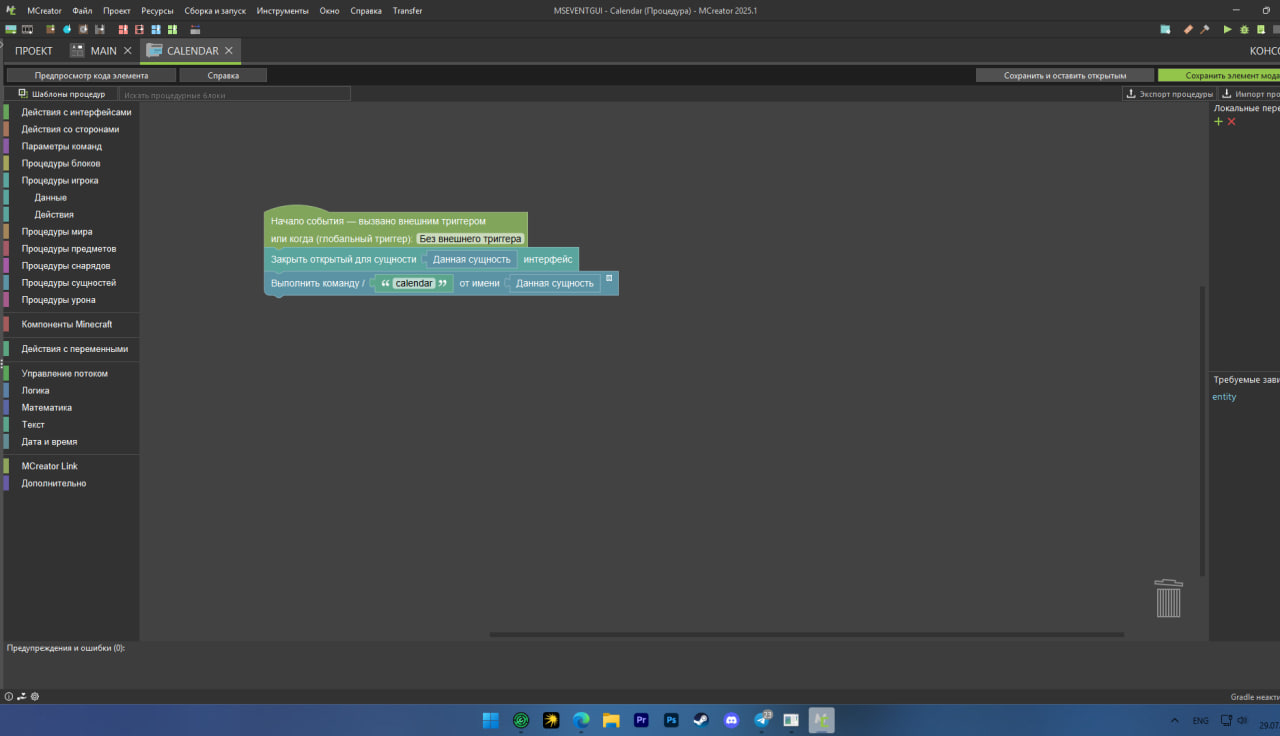
Task: Click the gear icon in bottom status bar
Action: pyautogui.click(x=35, y=696)
